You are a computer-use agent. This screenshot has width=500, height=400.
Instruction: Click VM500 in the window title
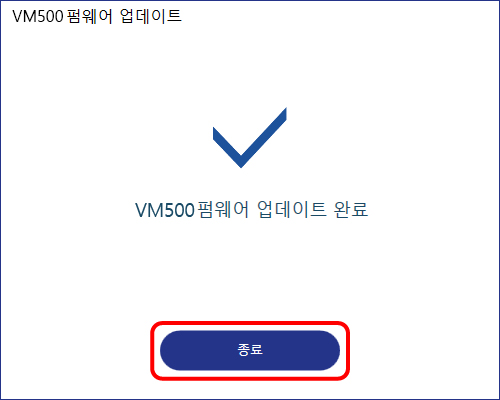pos(38,16)
